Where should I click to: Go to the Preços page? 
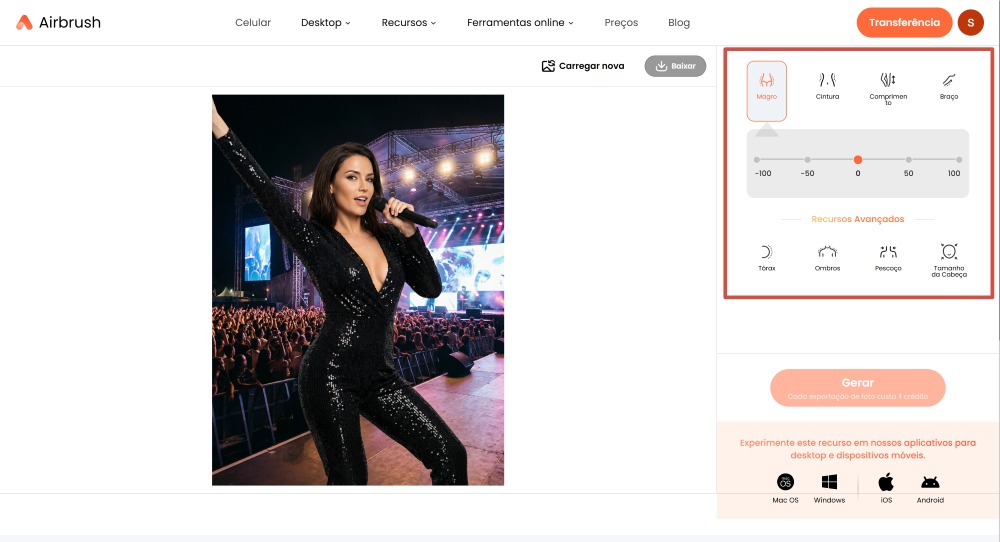(x=621, y=23)
